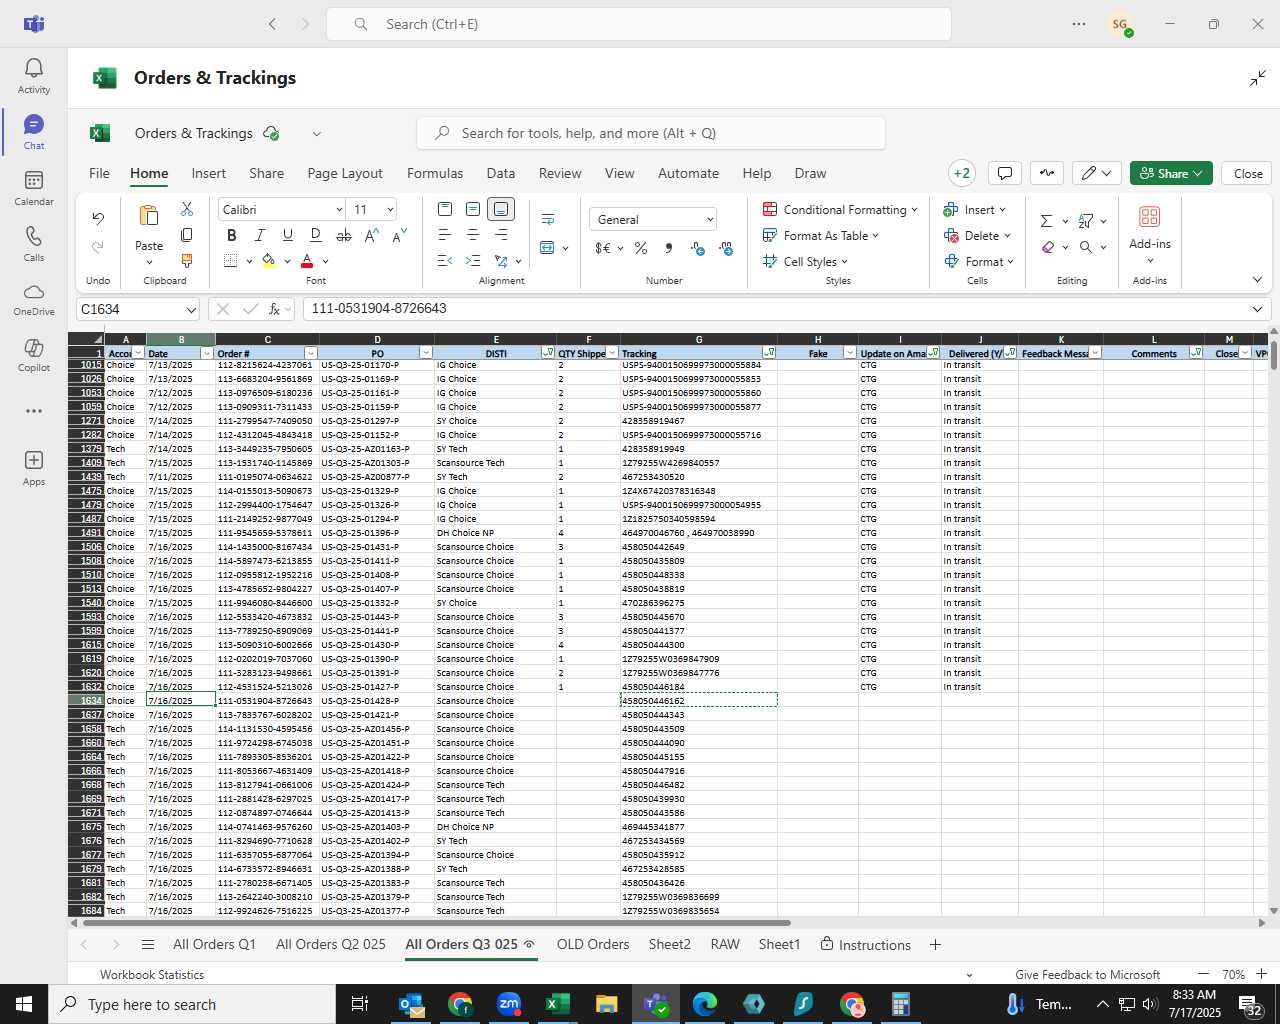Viewport: 1280px width, 1024px height.
Task: Decrease cell indent
Action: (x=445, y=261)
